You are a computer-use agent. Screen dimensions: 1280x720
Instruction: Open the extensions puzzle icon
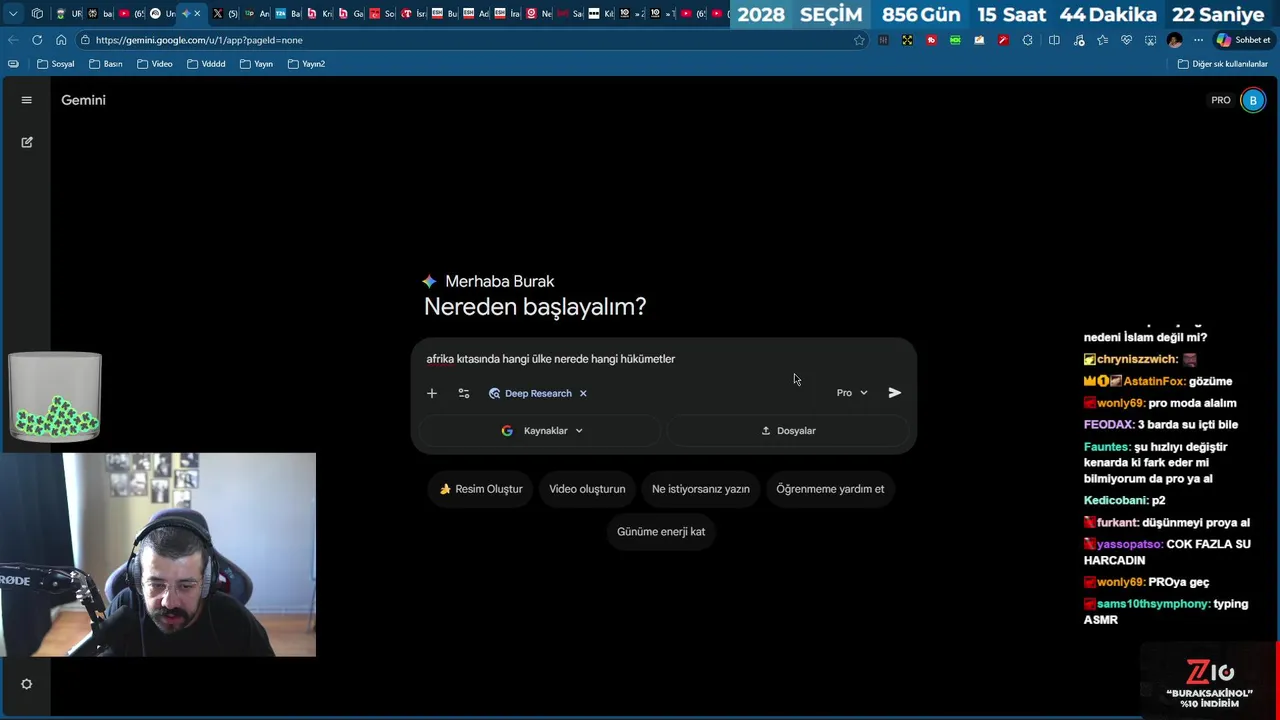(x=1027, y=40)
